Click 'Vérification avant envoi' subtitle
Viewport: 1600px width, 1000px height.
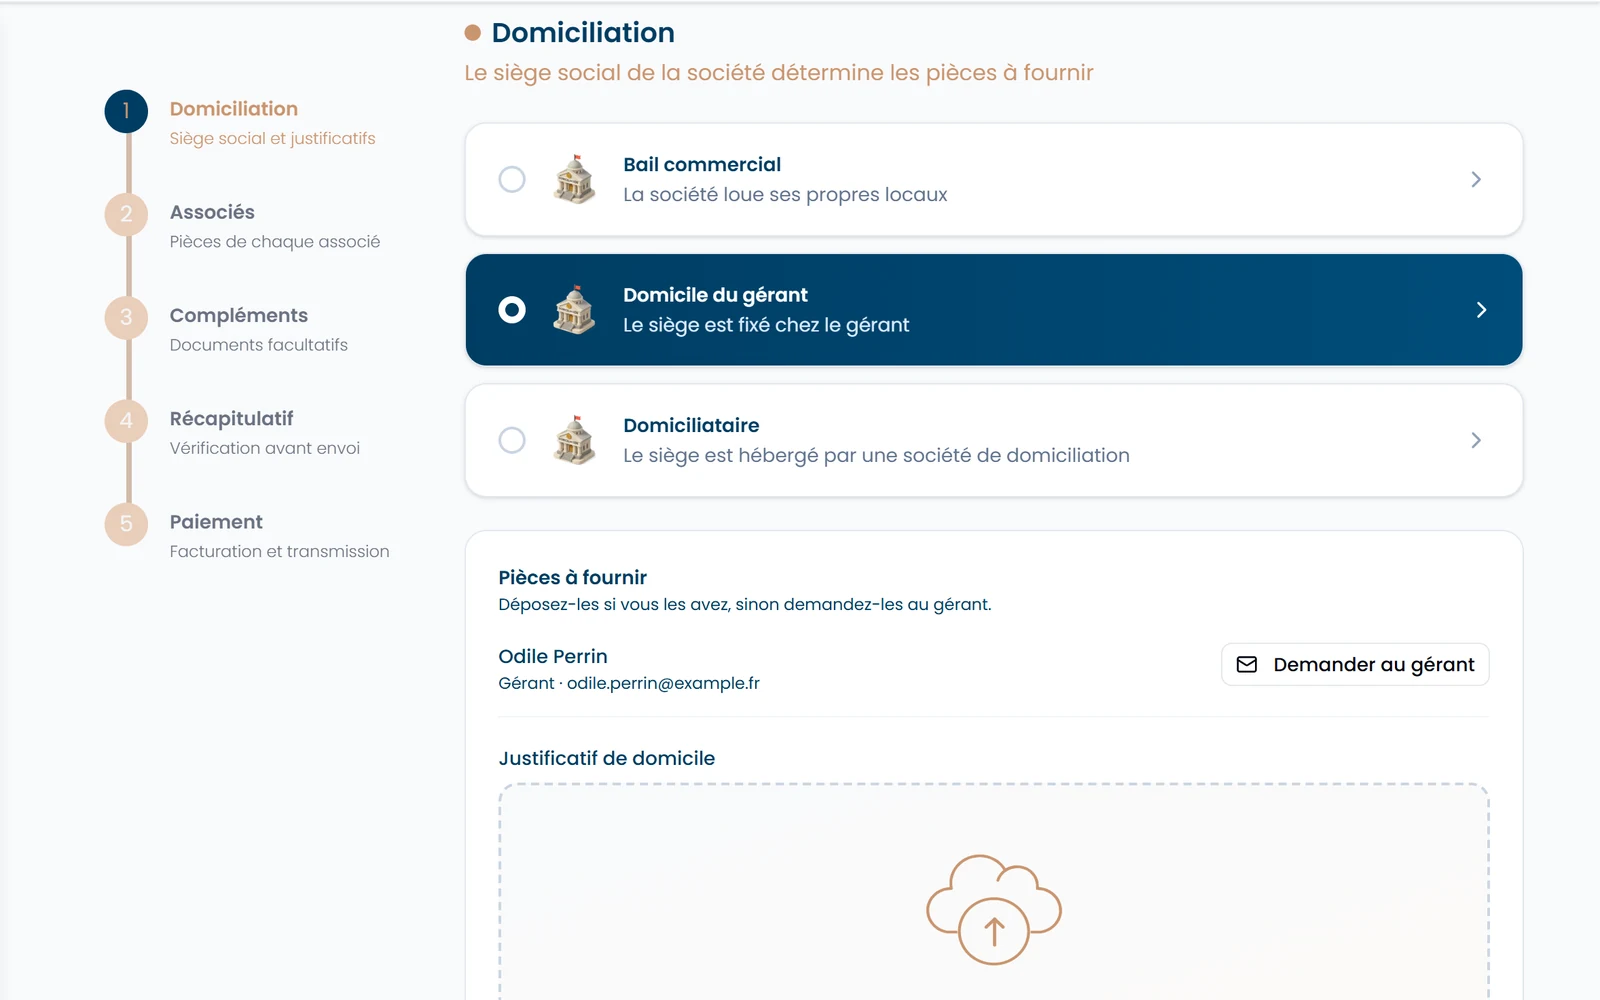pyautogui.click(x=265, y=448)
